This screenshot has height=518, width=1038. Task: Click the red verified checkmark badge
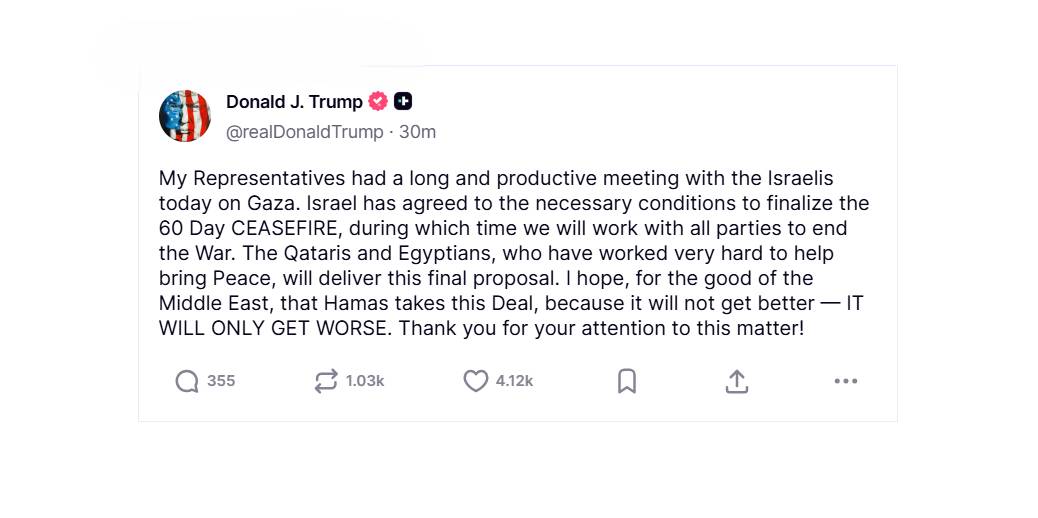coord(378,101)
